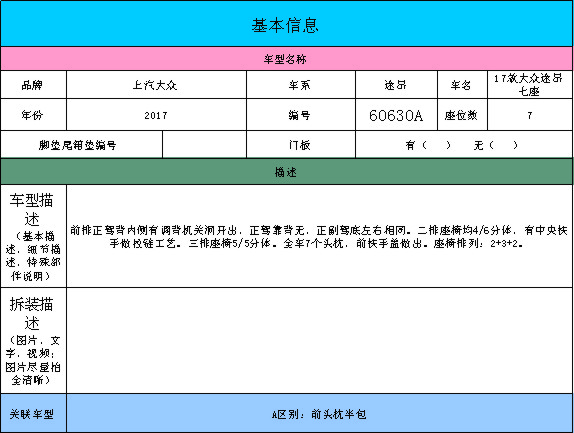Select the 拆装描述 label cell
The height and width of the screenshot is (433, 574).
click(33, 341)
